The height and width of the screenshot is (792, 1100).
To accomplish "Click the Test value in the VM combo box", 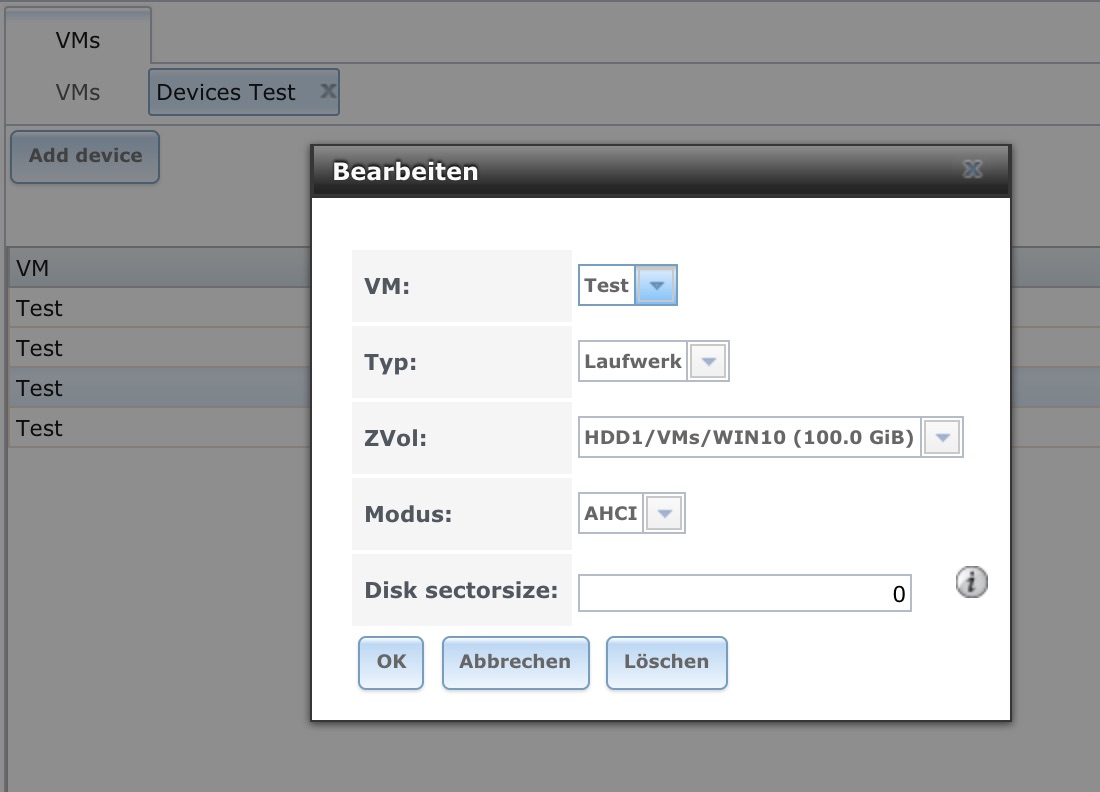I will click(606, 285).
